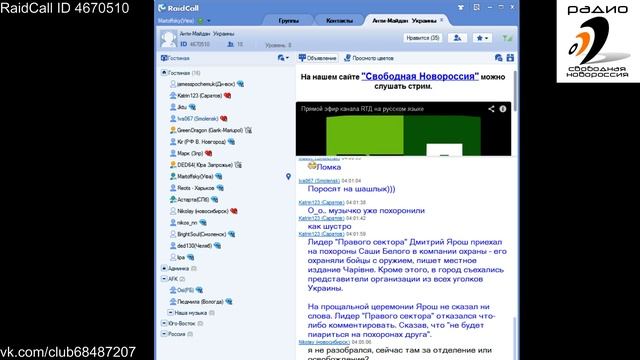The height and width of the screenshot is (360, 640).
Task: Click the badge icon beside DED64
Action: pos(238,165)
